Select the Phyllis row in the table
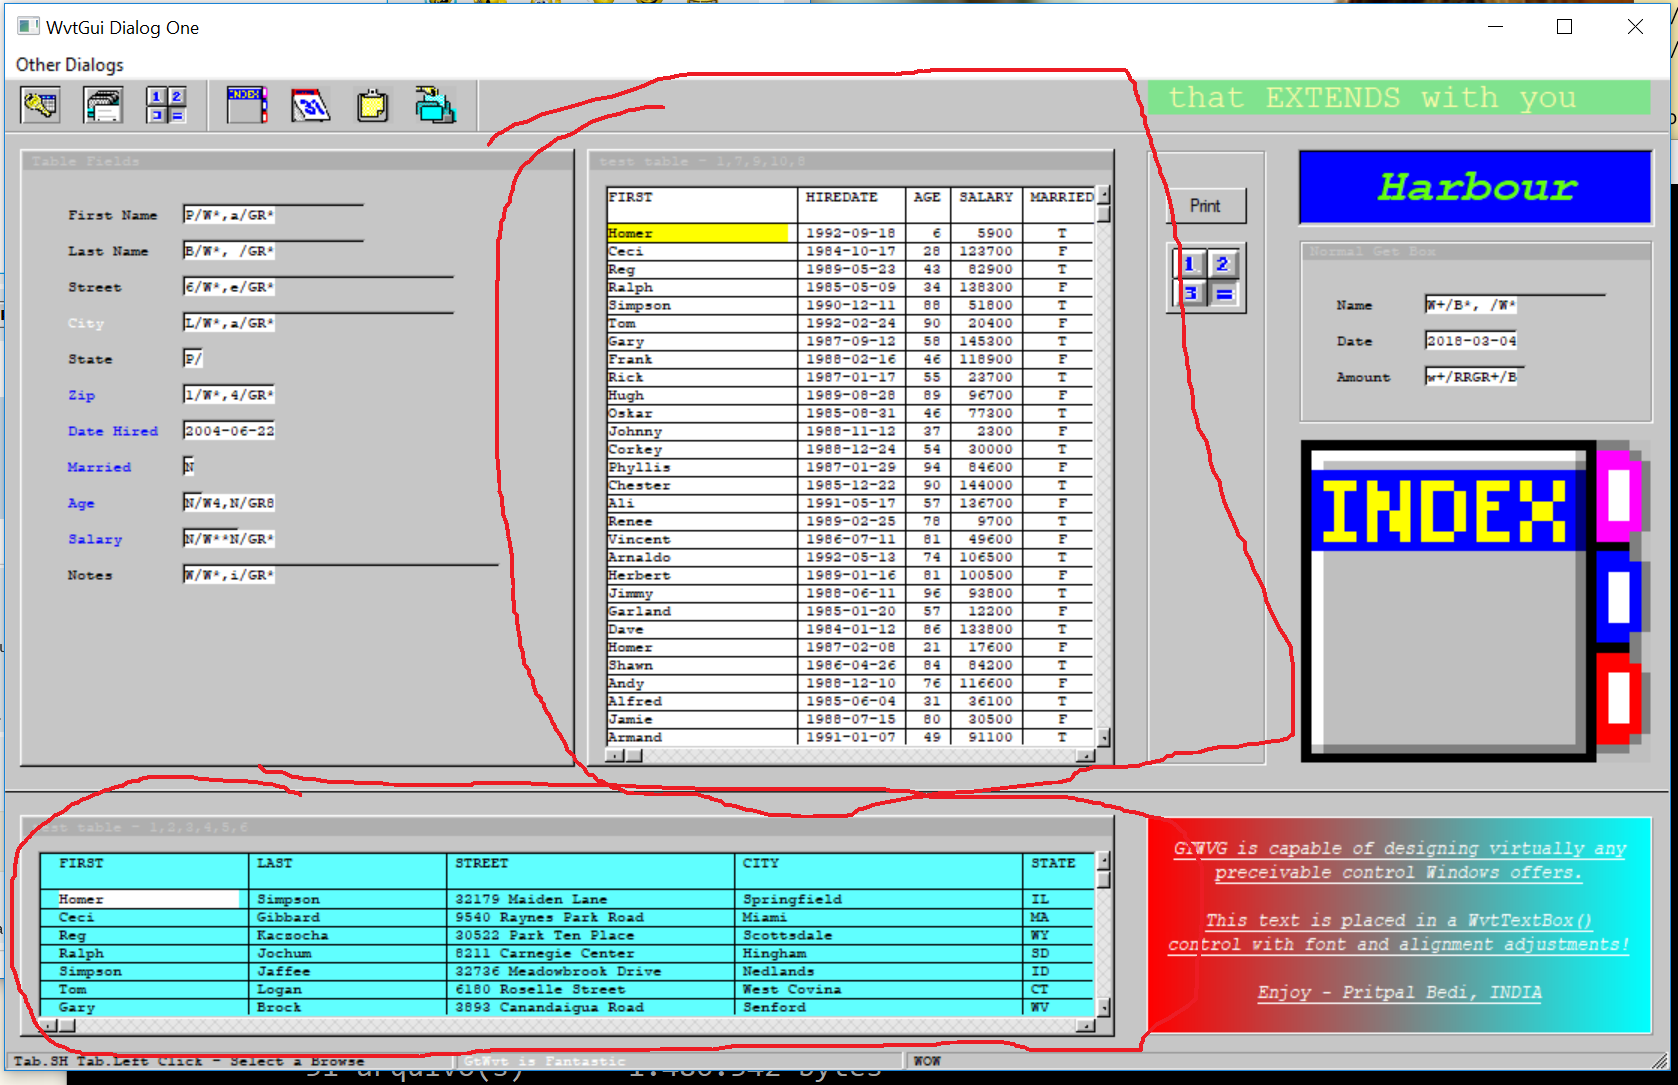 click(x=852, y=467)
